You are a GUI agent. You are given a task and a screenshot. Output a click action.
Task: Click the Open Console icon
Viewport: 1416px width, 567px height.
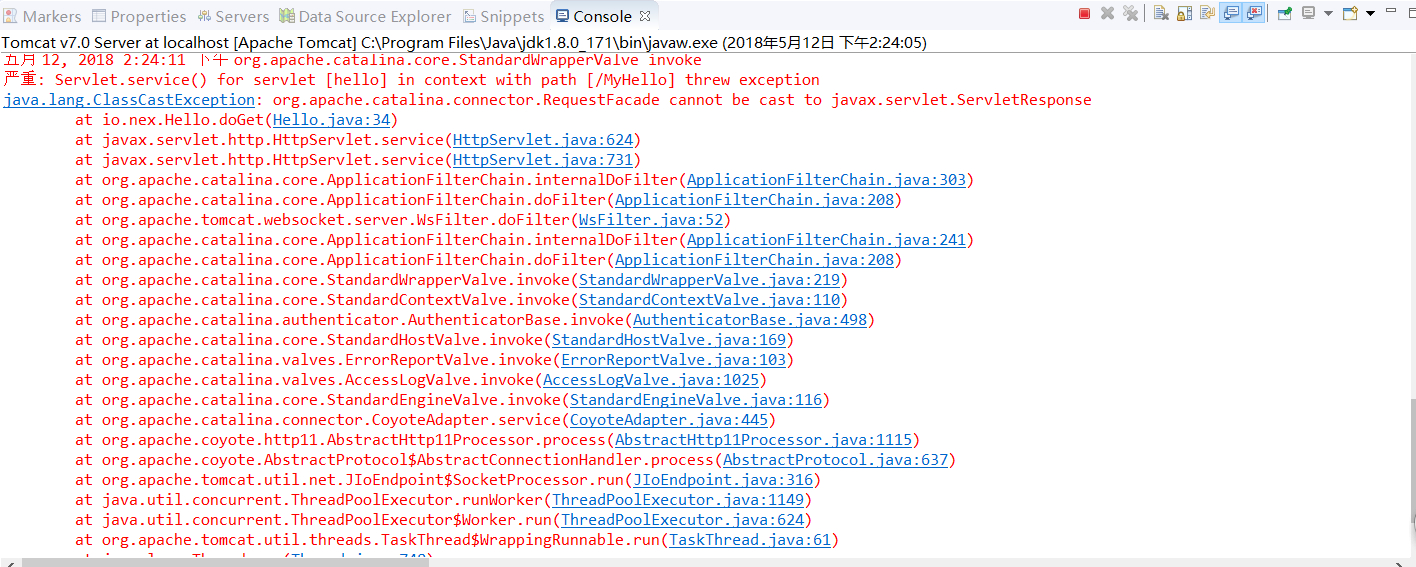(x=1350, y=13)
